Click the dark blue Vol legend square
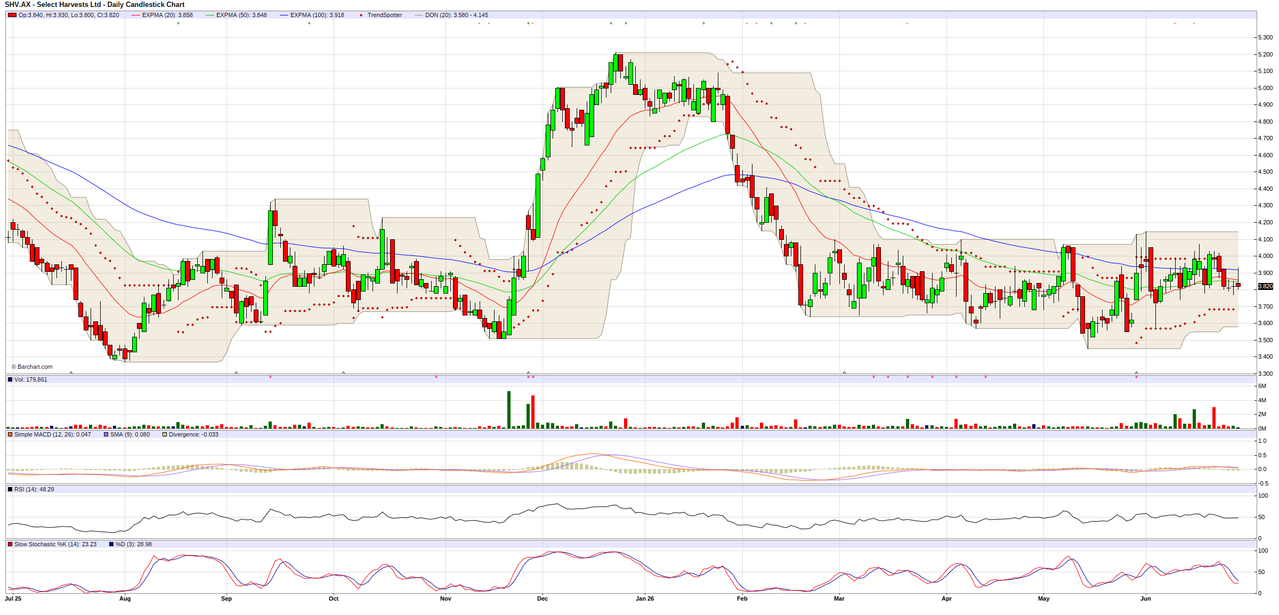Screen dimensions: 1279x615 click(11, 379)
